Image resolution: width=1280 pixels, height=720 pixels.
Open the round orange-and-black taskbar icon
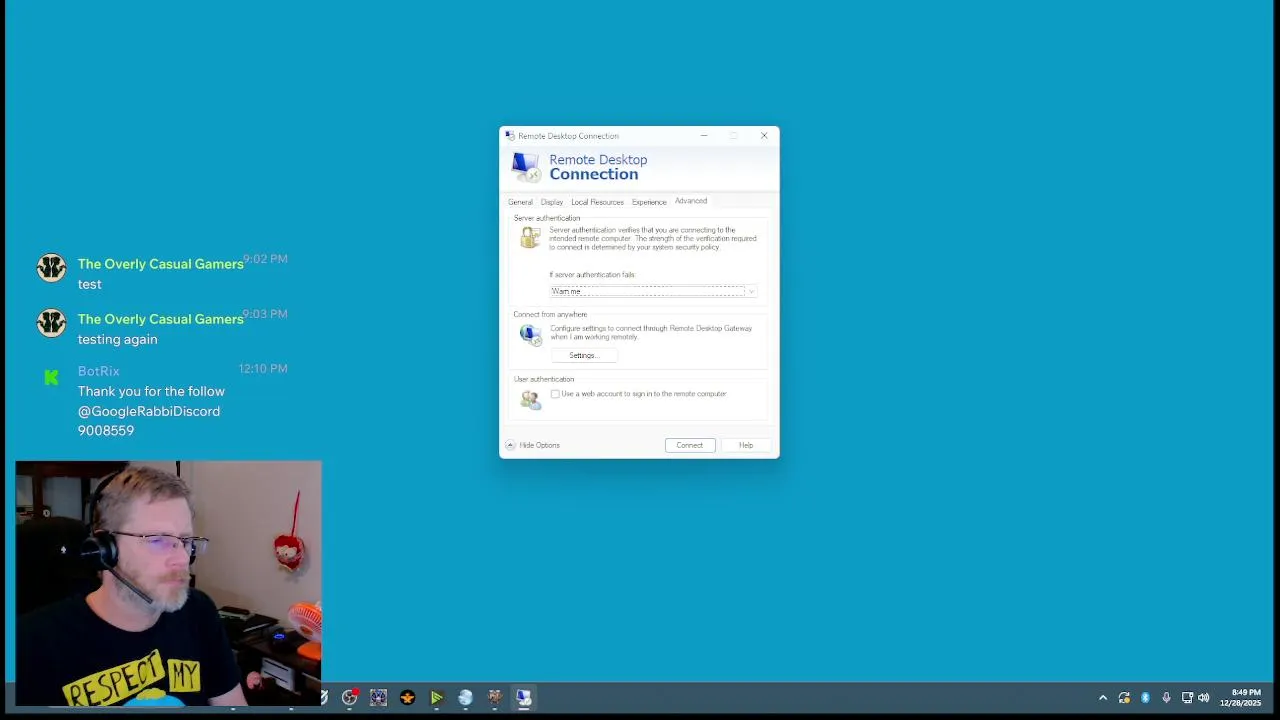click(x=407, y=697)
